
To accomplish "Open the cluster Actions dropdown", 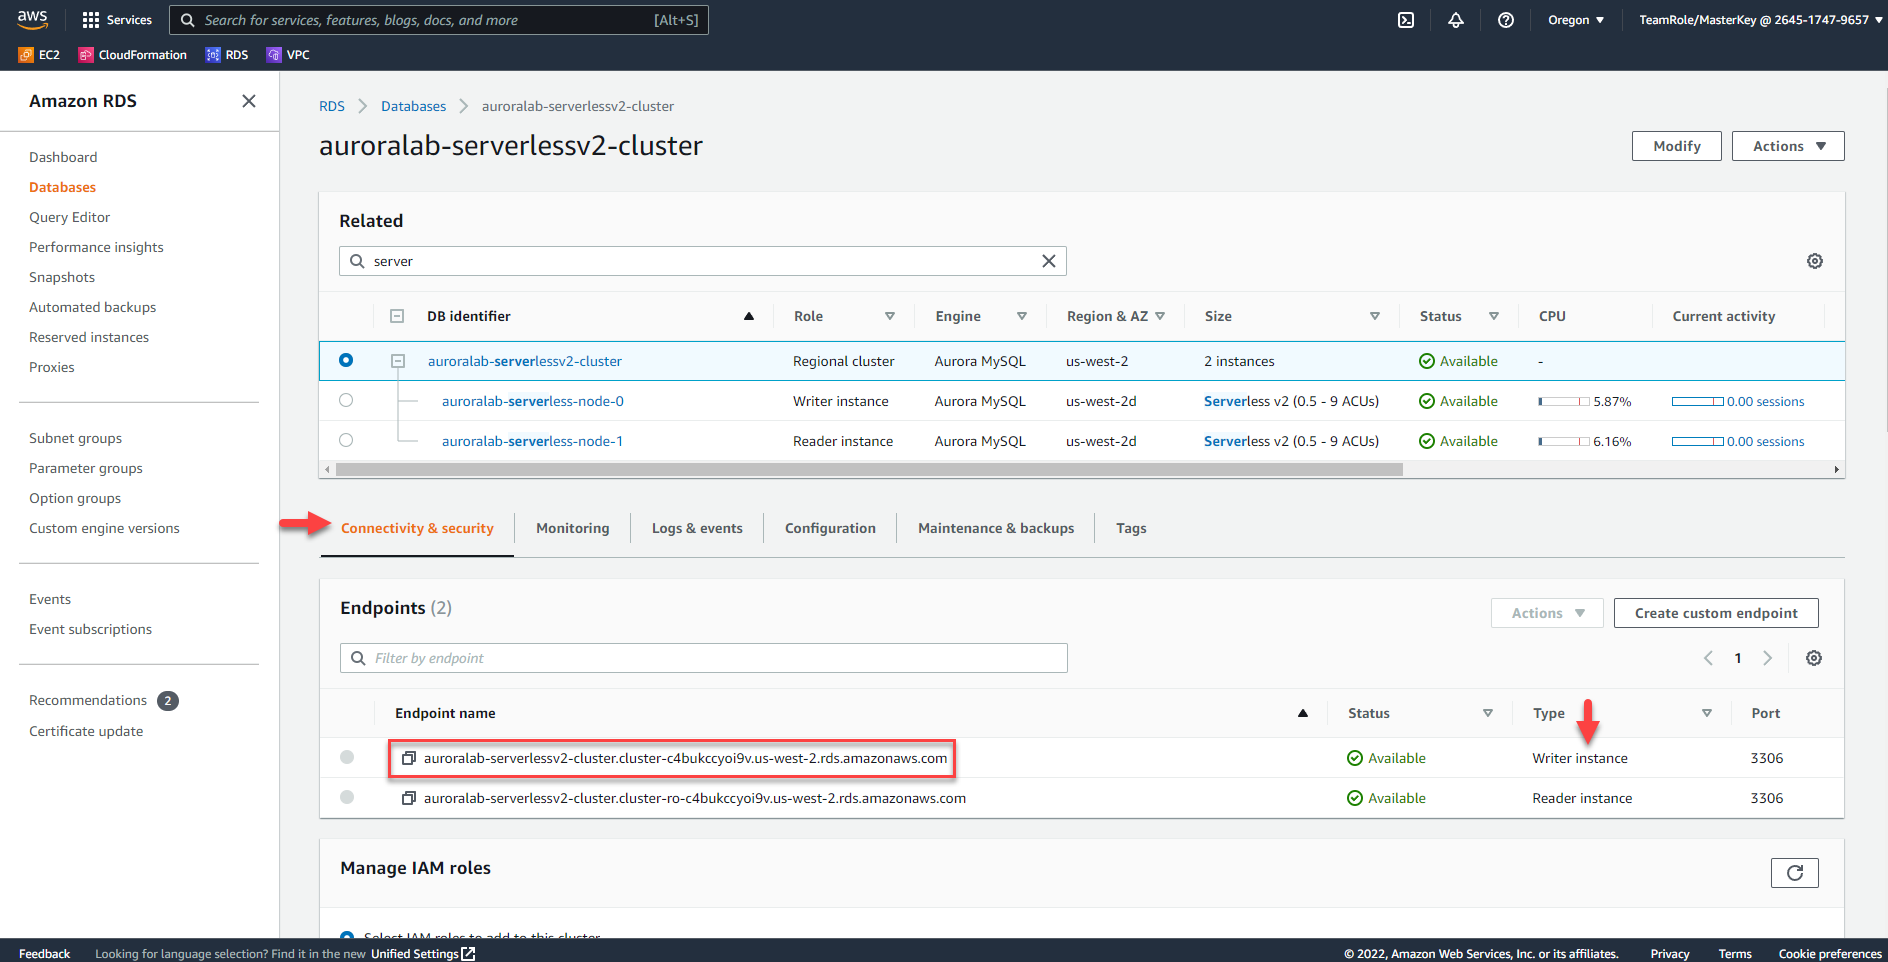I will [x=1787, y=146].
